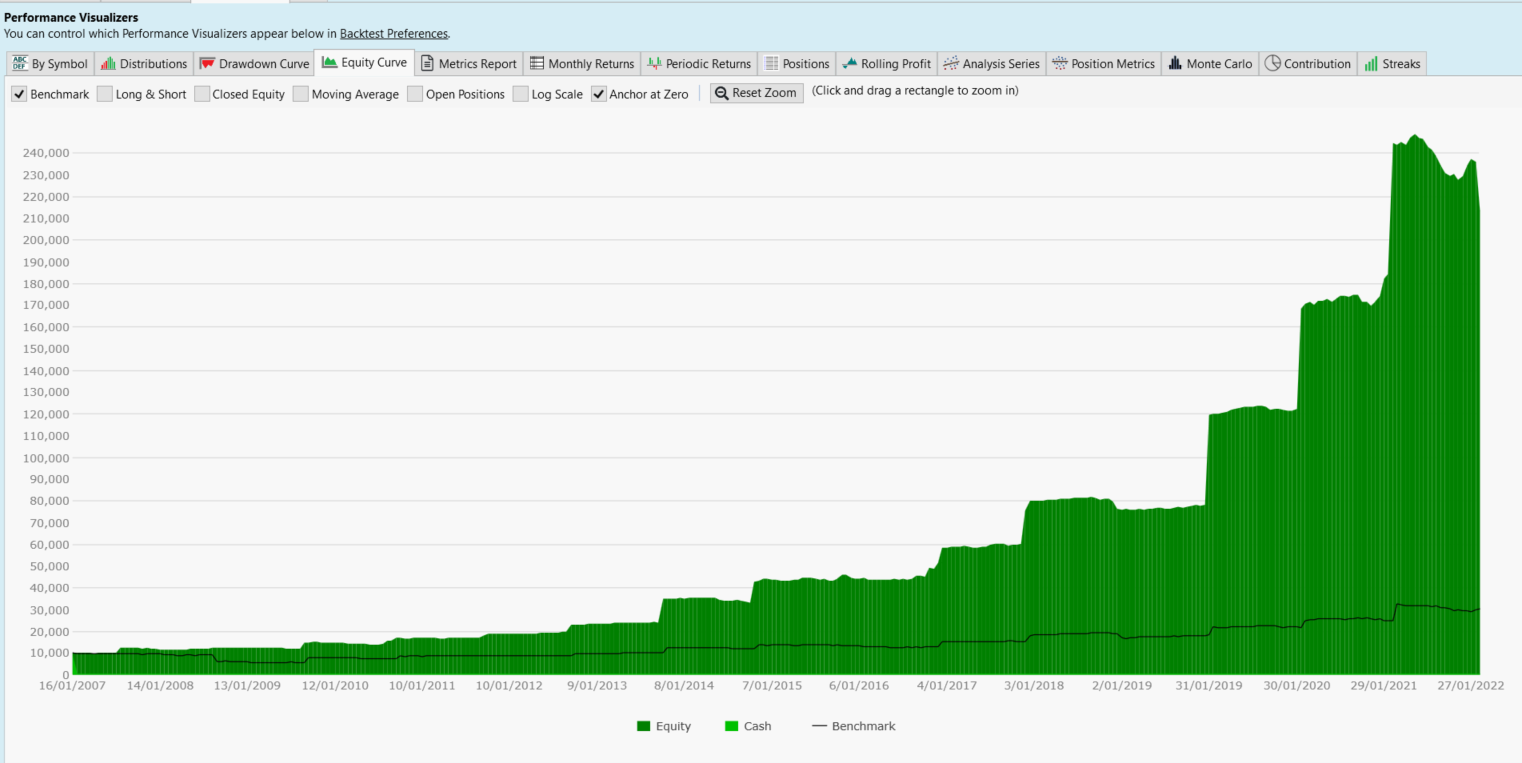Enable the Log Scale checkbox
Viewport: 1522px width, 763px height.
tap(521, 94)
